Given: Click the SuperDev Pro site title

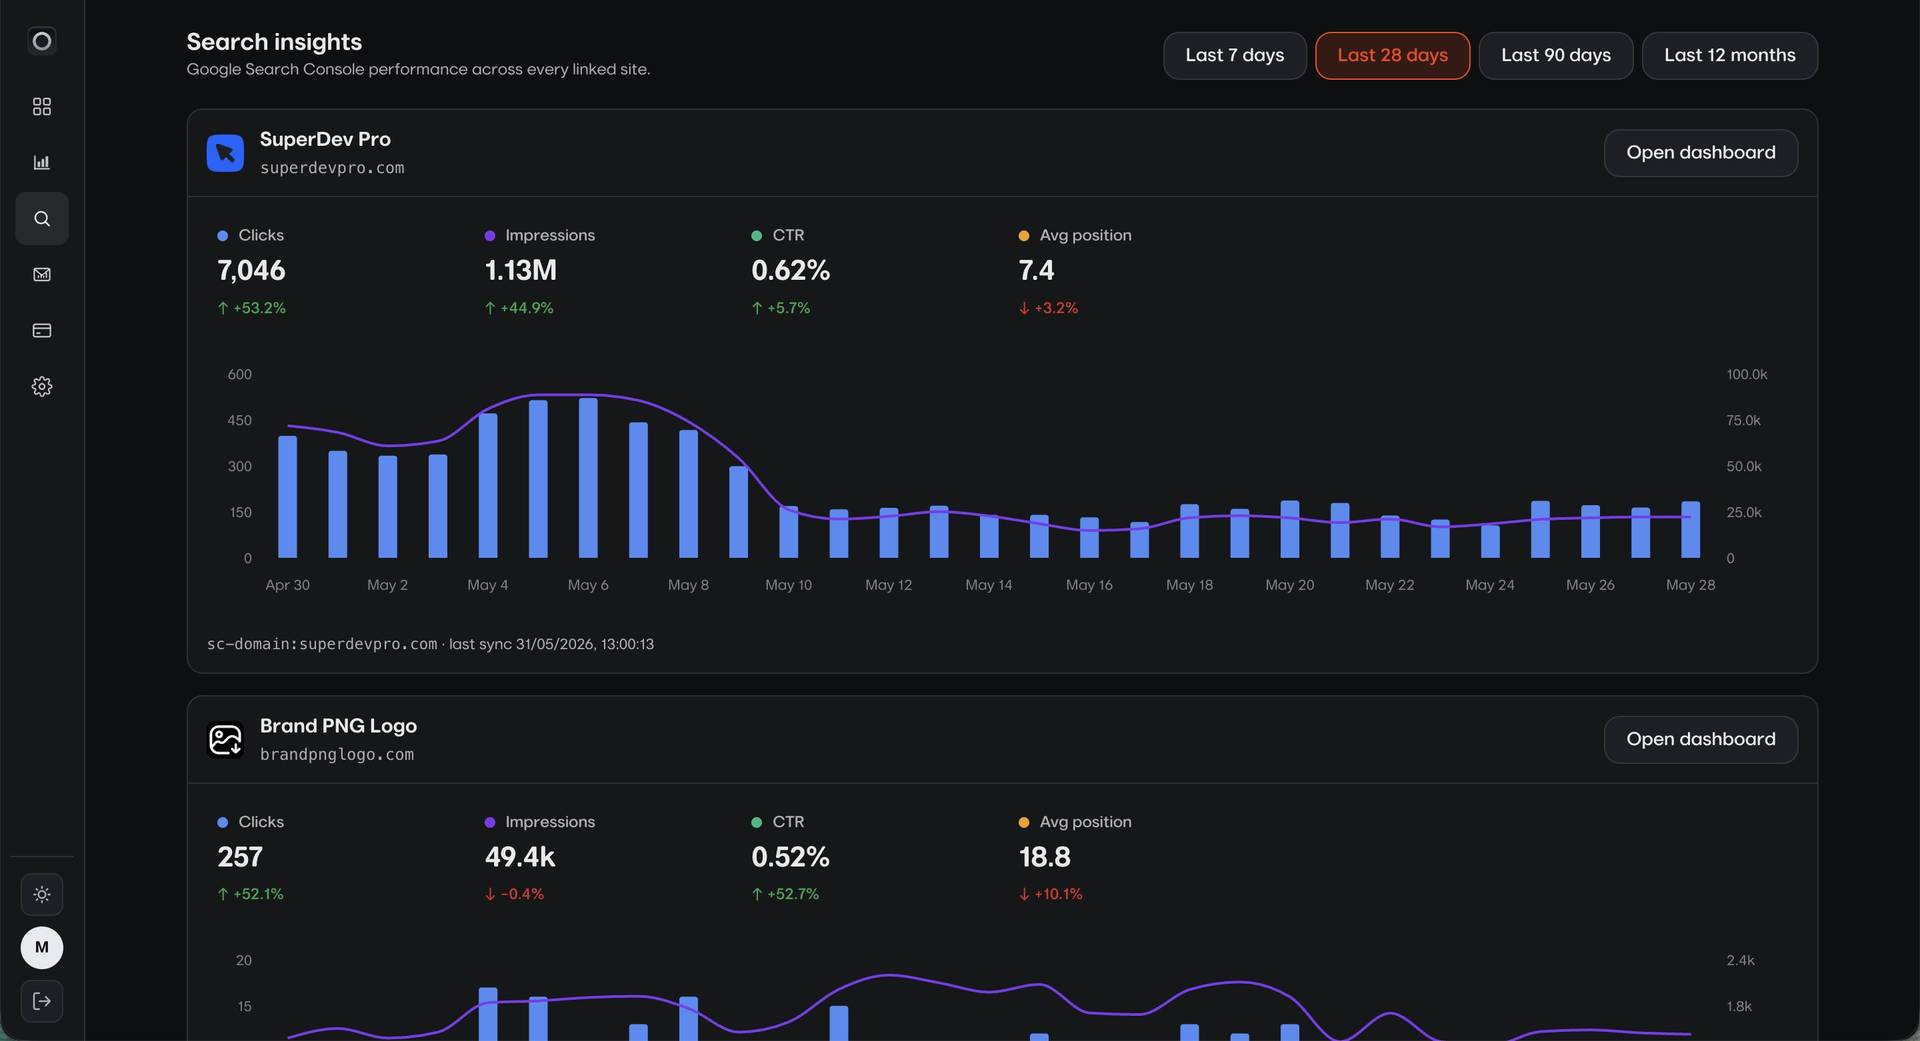Looking at the screenshot, I should point(325,139).
